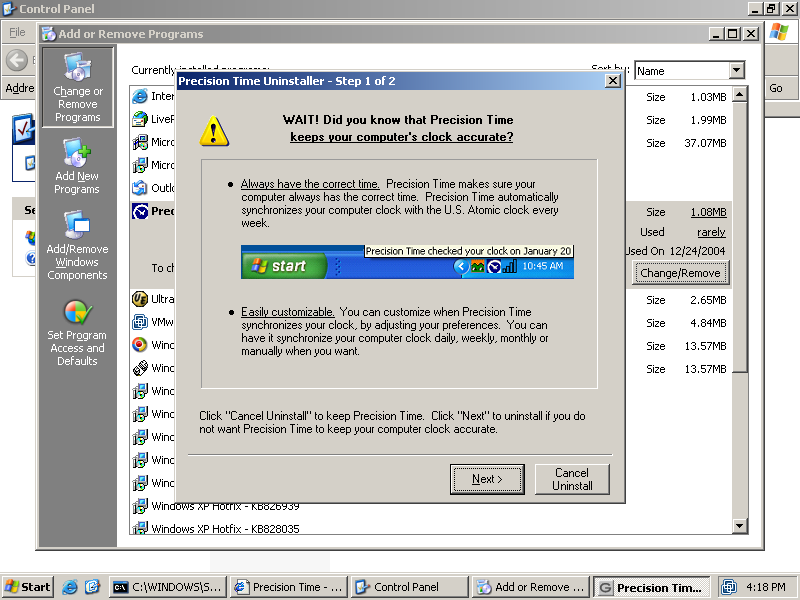800x600 pixels.
Task: Open Add New Programs in the sidebar
Action: point(77,166)
